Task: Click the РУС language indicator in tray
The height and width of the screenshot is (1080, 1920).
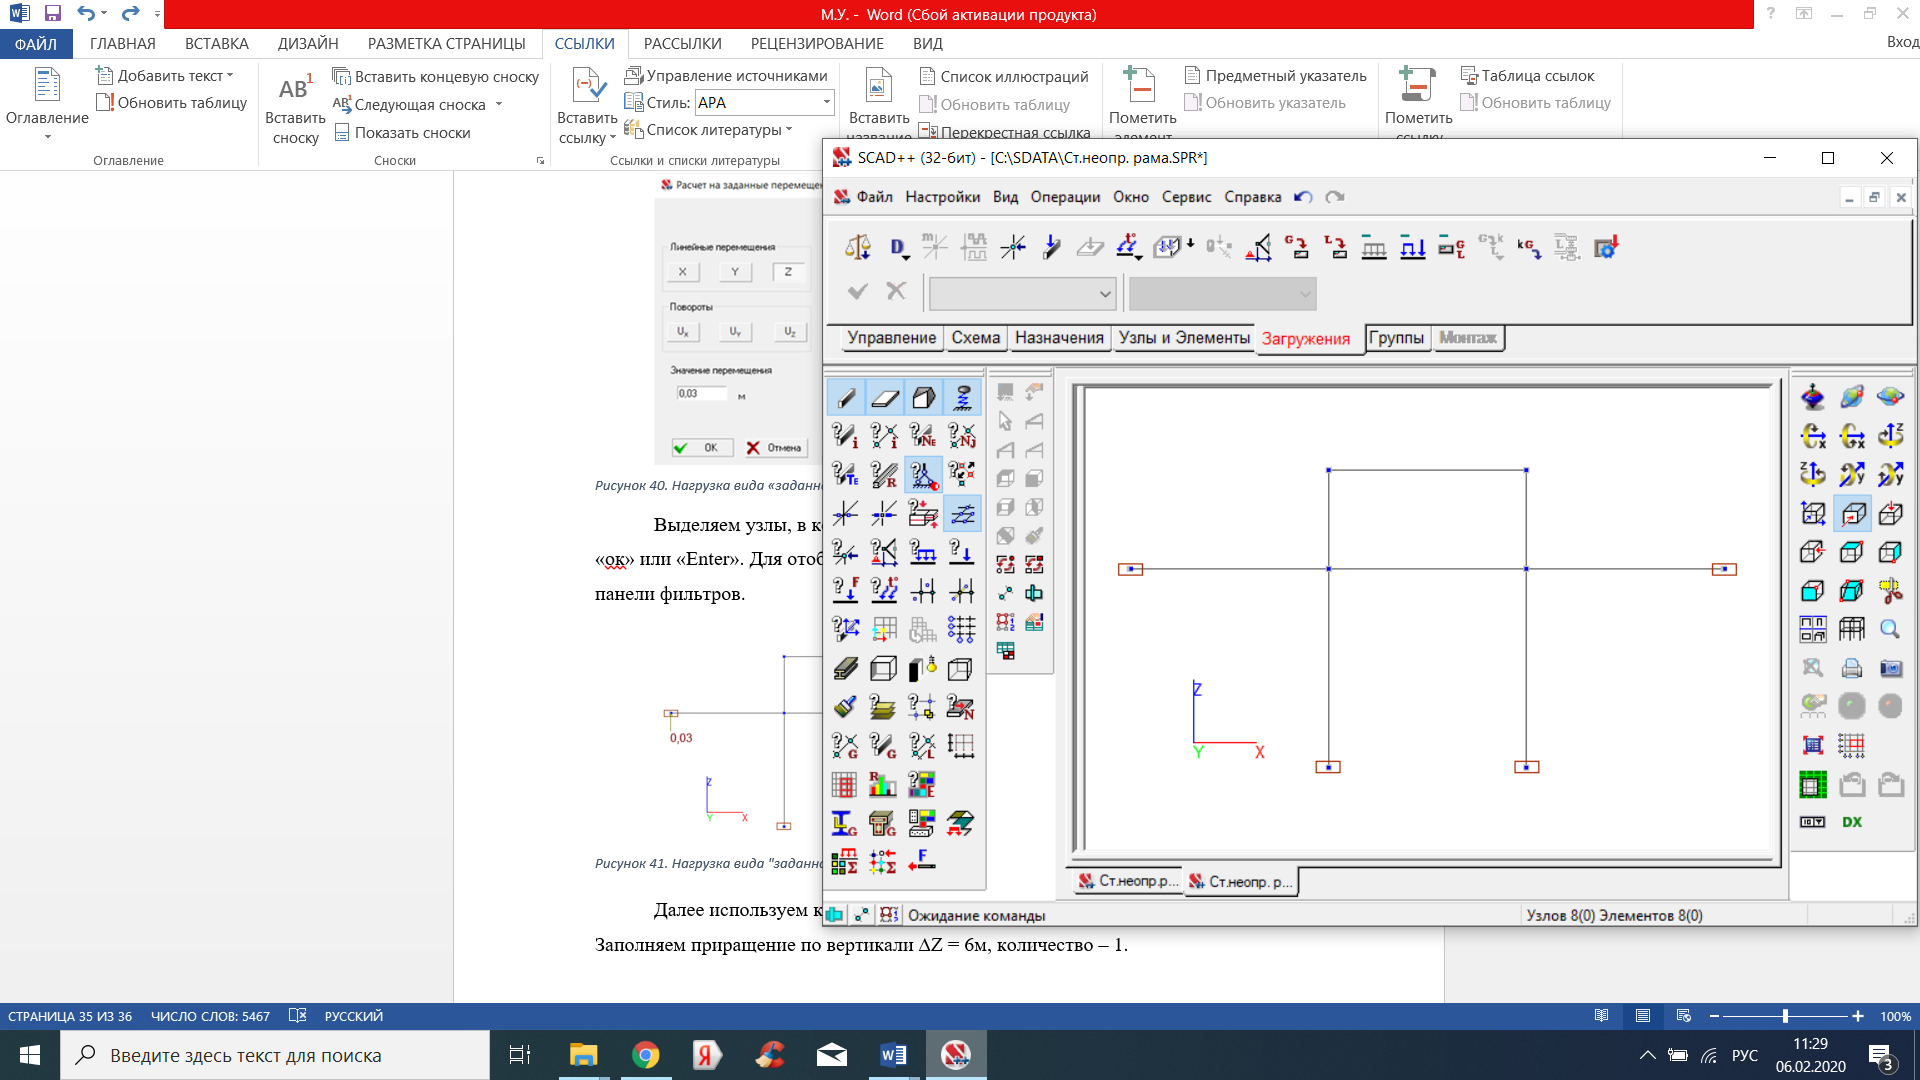Action: tap(1745, 1055)
